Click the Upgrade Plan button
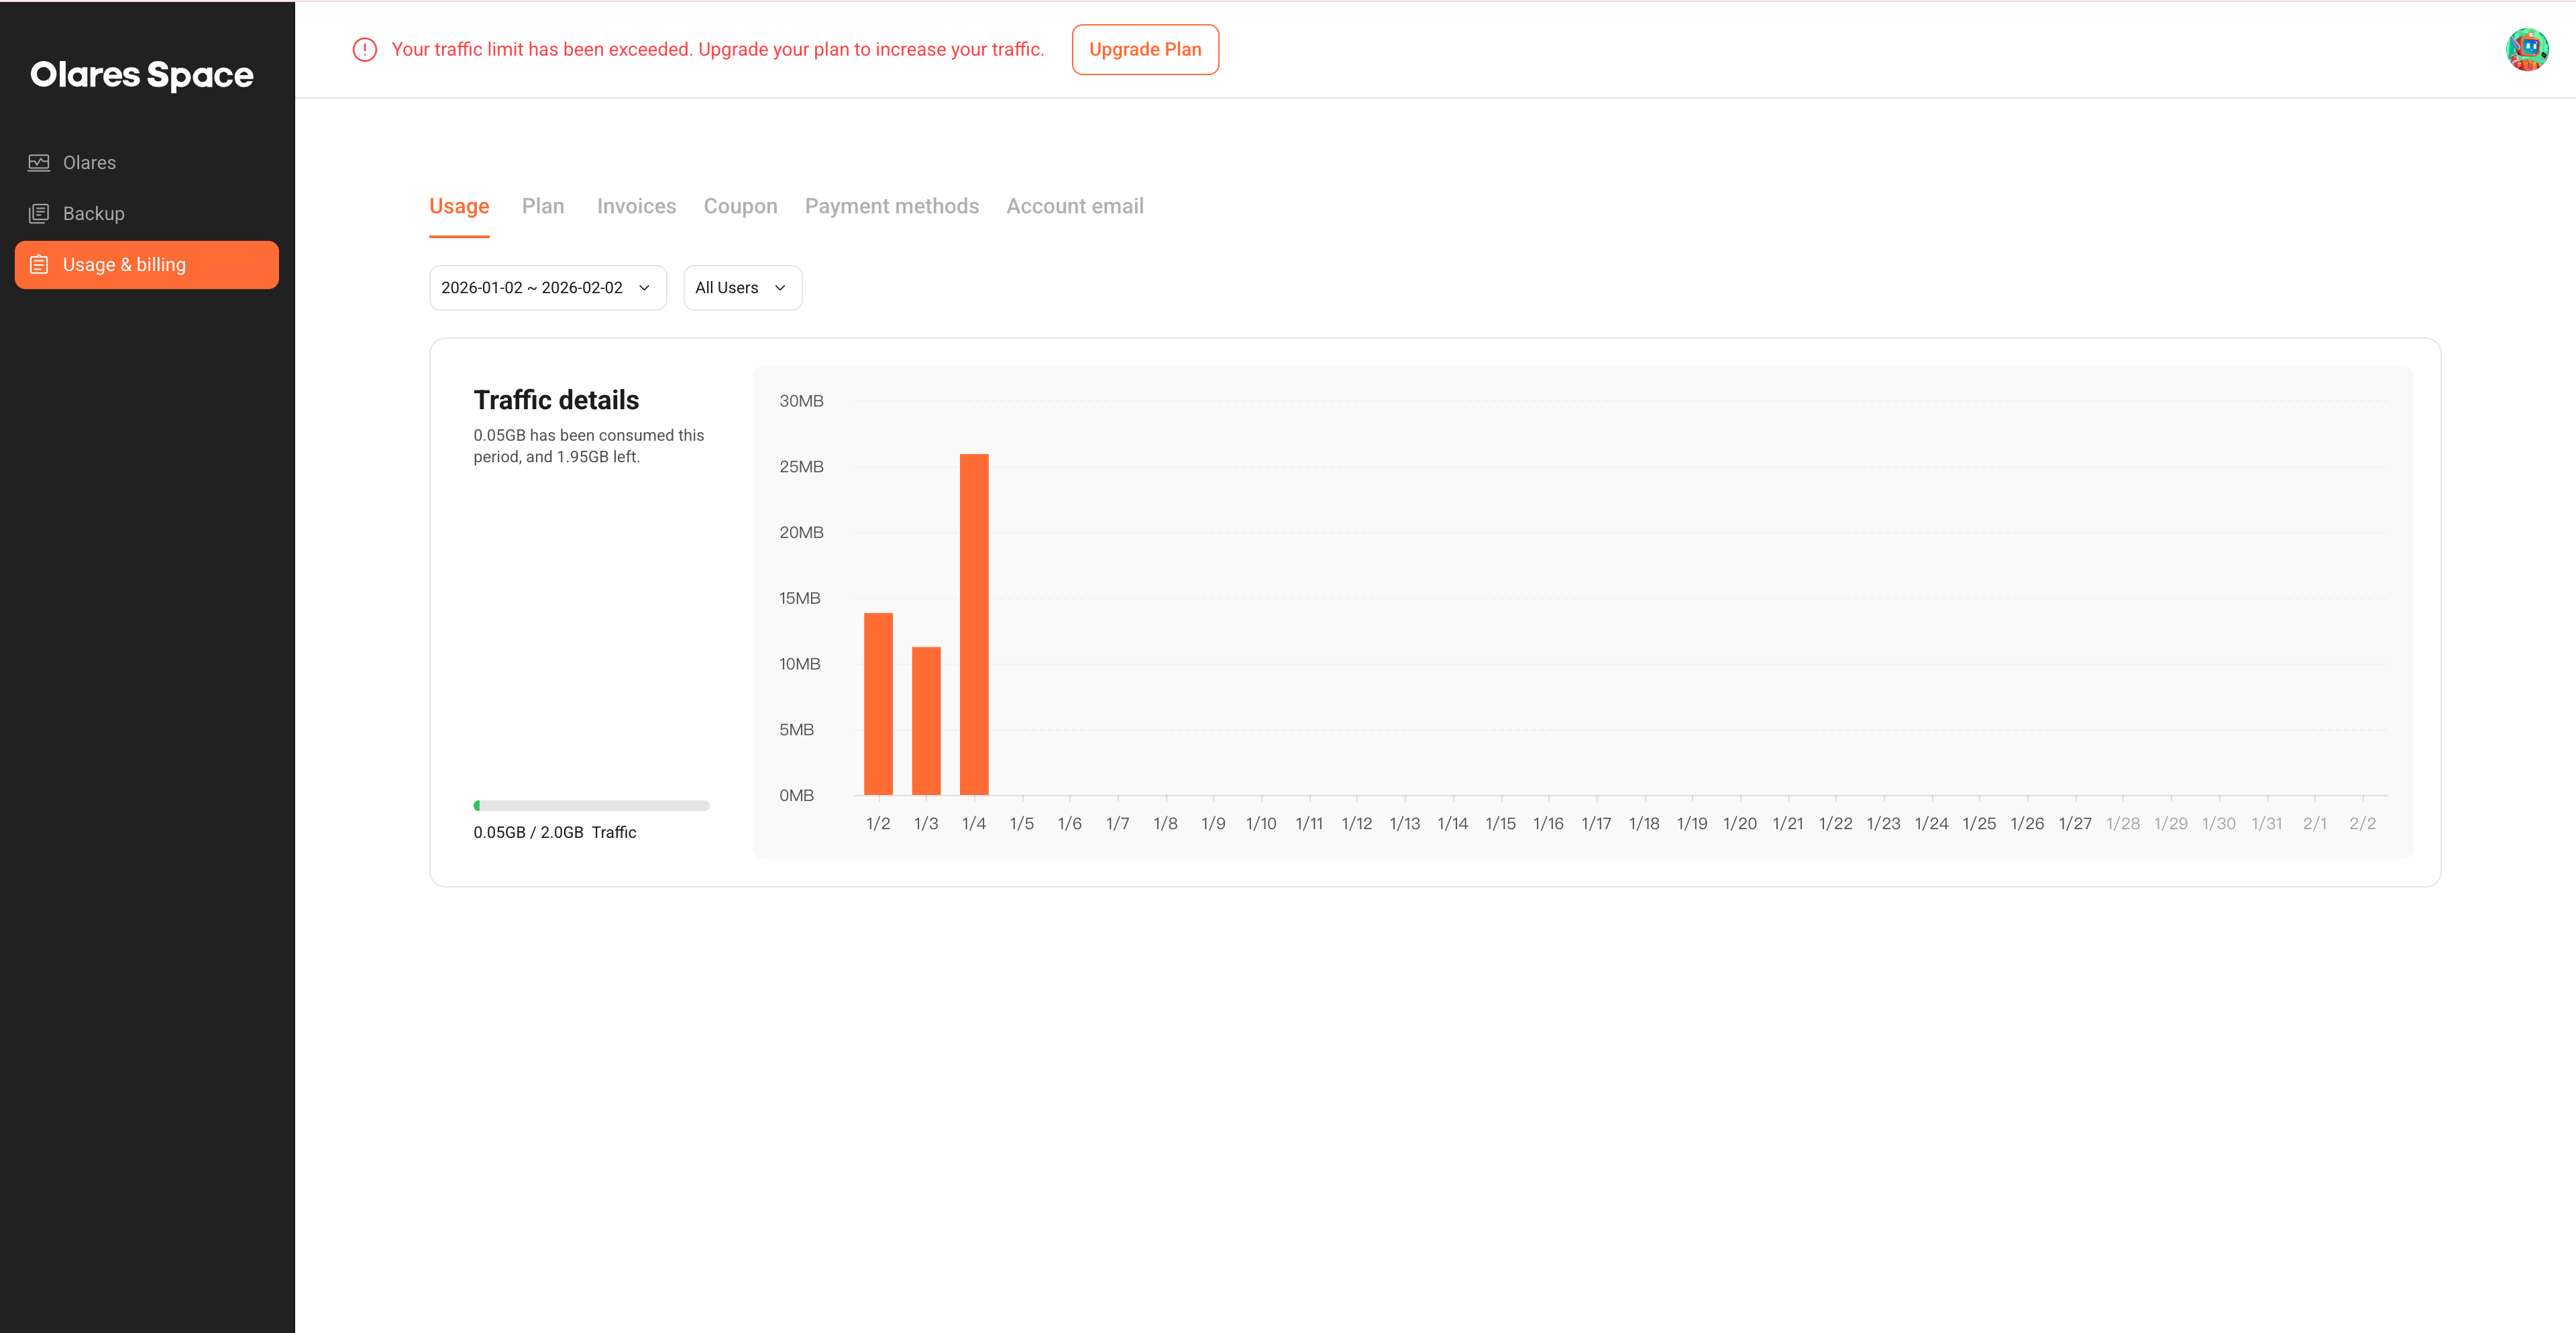The width and height of the screenshot is (2576, 1333). (x=1145, y=50)
